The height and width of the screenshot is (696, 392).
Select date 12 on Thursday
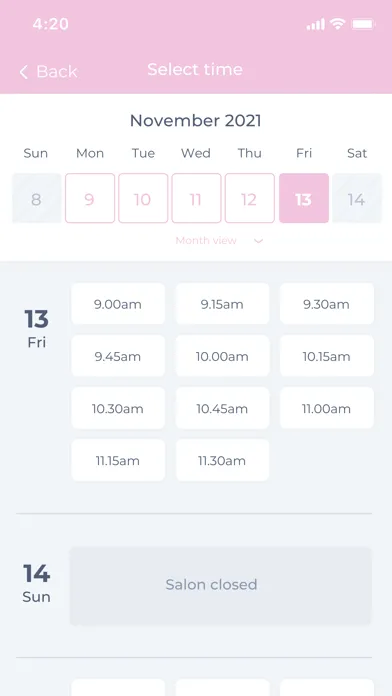(249, 198)
